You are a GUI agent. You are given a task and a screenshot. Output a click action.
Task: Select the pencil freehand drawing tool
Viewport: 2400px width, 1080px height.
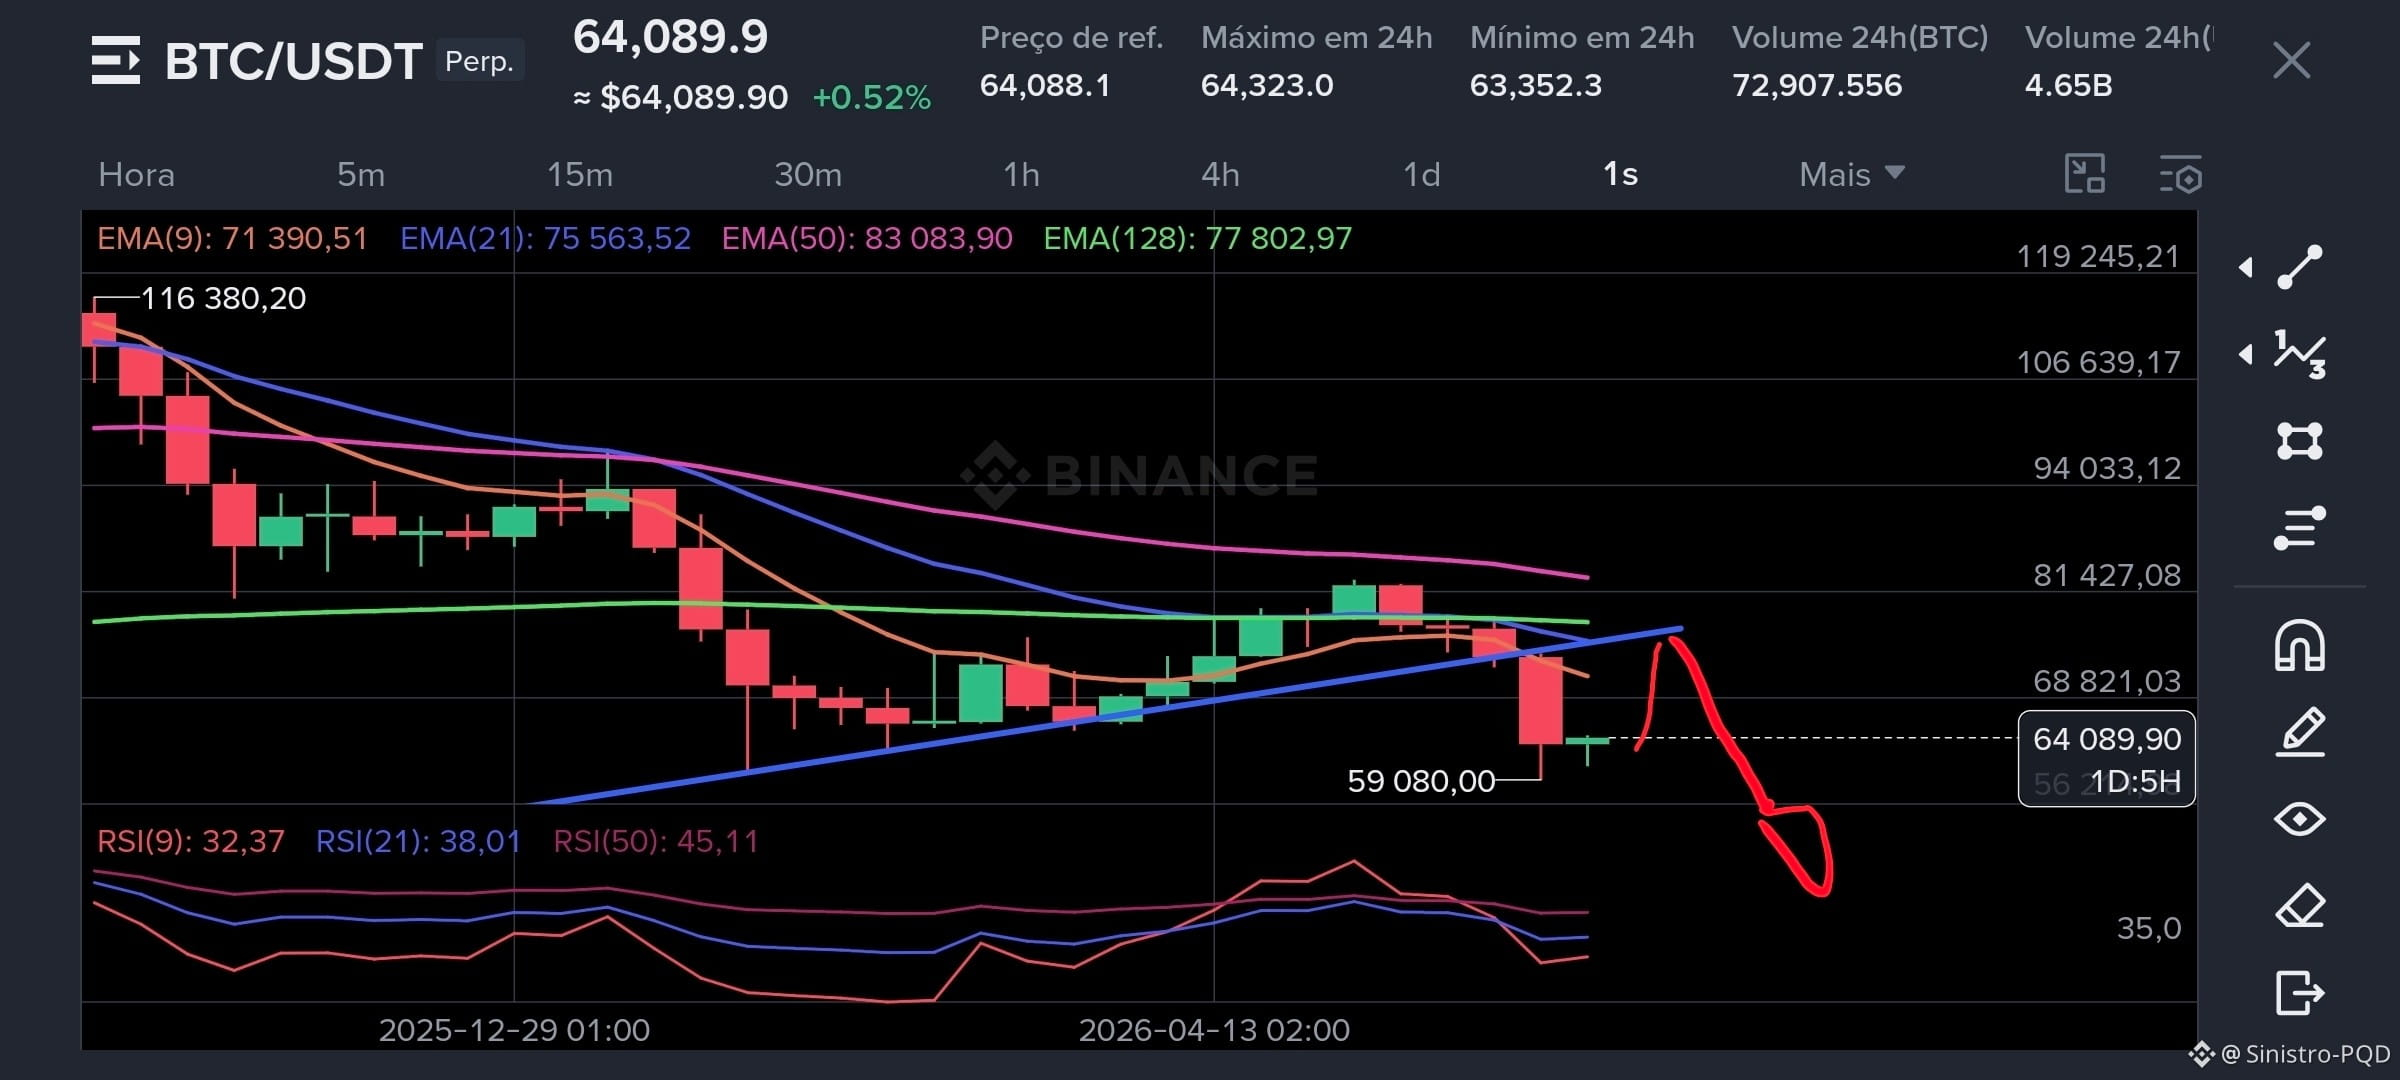(2300, 732)
